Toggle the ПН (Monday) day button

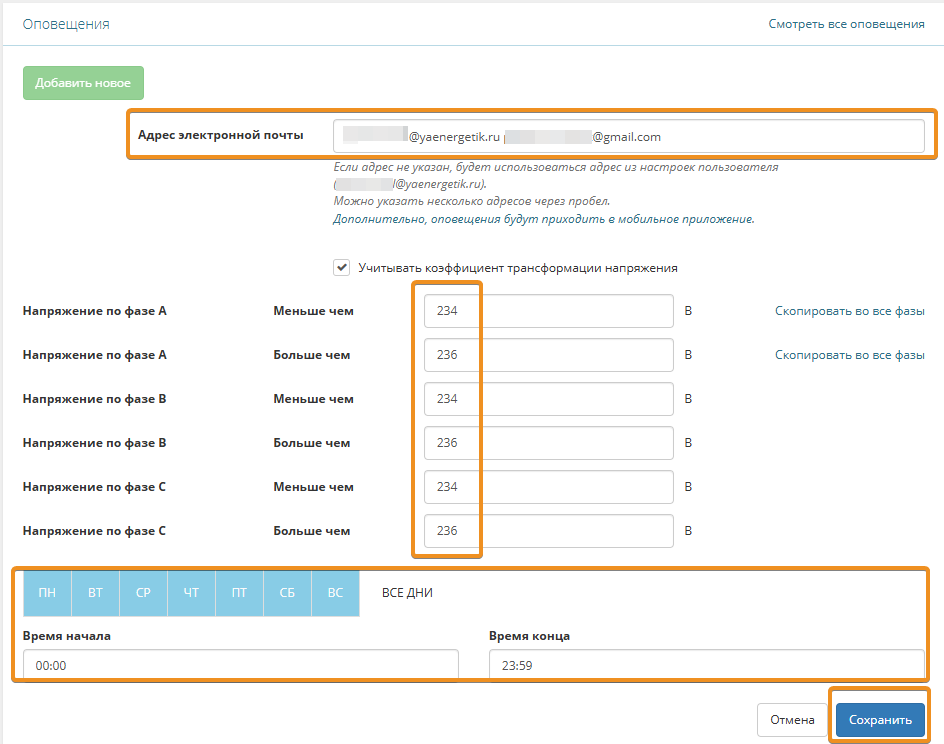(x=47, y=593)
